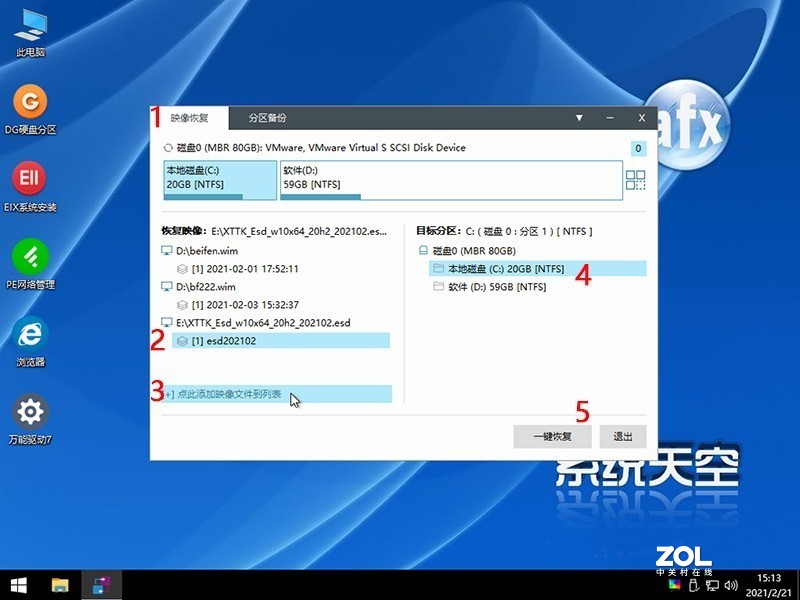The height and width of the screenshot is (600, 800).
Task: Choose 软件 (D:) 59GB as target partition
Action: [497, 287]
